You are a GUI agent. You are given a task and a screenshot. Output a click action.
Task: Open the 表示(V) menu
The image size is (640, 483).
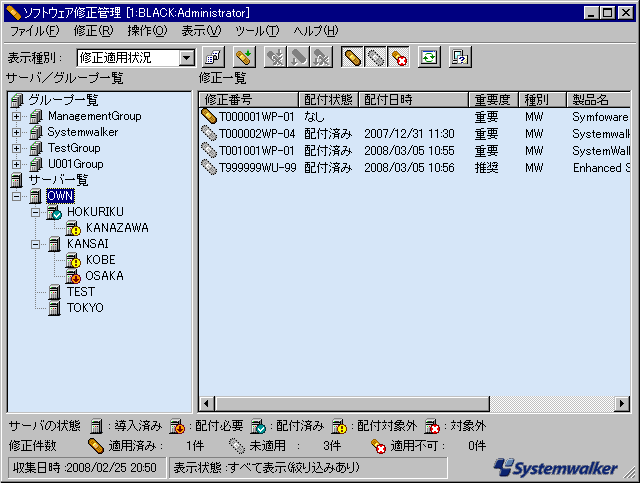pyautogui.click(x=201, y=31)
